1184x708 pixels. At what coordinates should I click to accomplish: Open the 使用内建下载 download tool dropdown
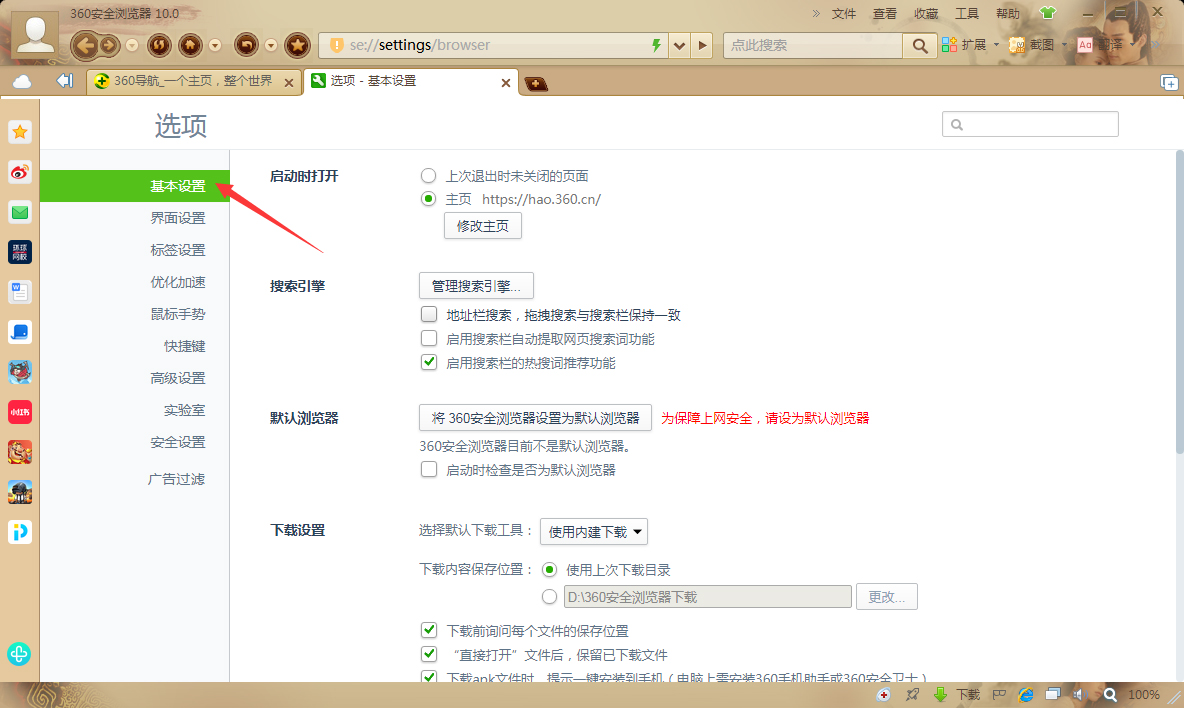[594, 531]
